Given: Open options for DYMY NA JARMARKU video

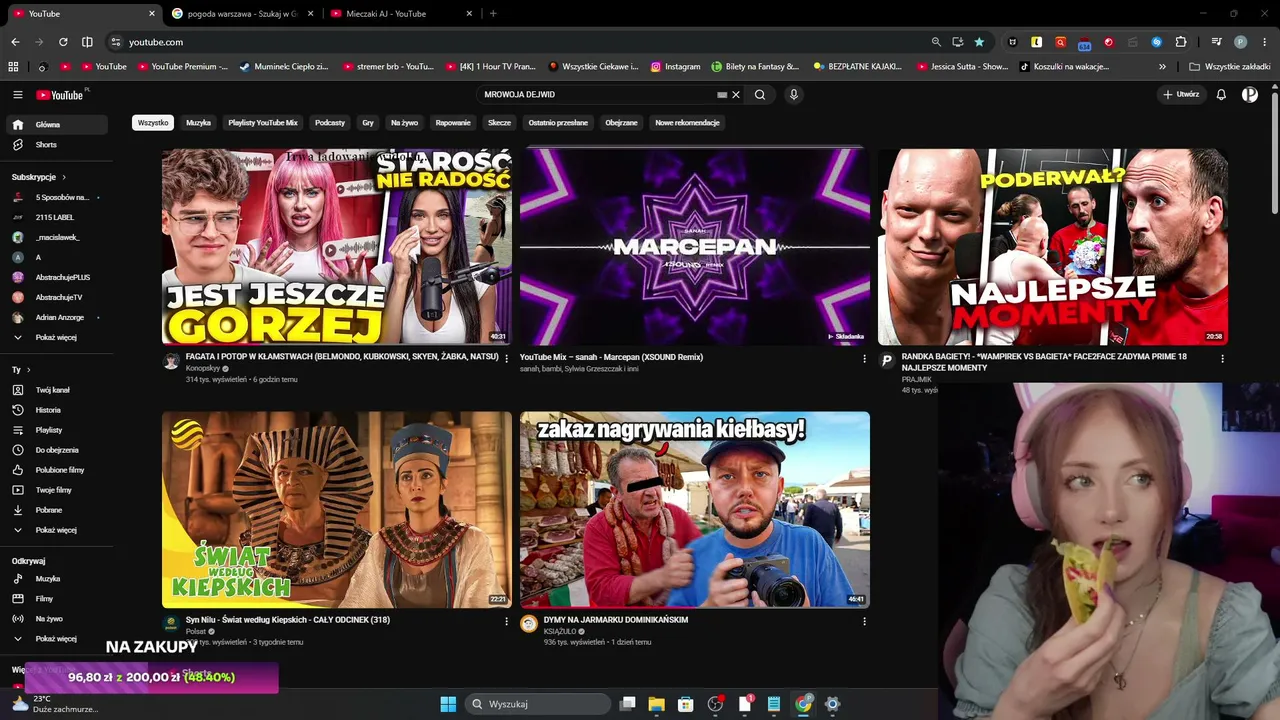Looking at the screenshot, I should pos(865,621).
